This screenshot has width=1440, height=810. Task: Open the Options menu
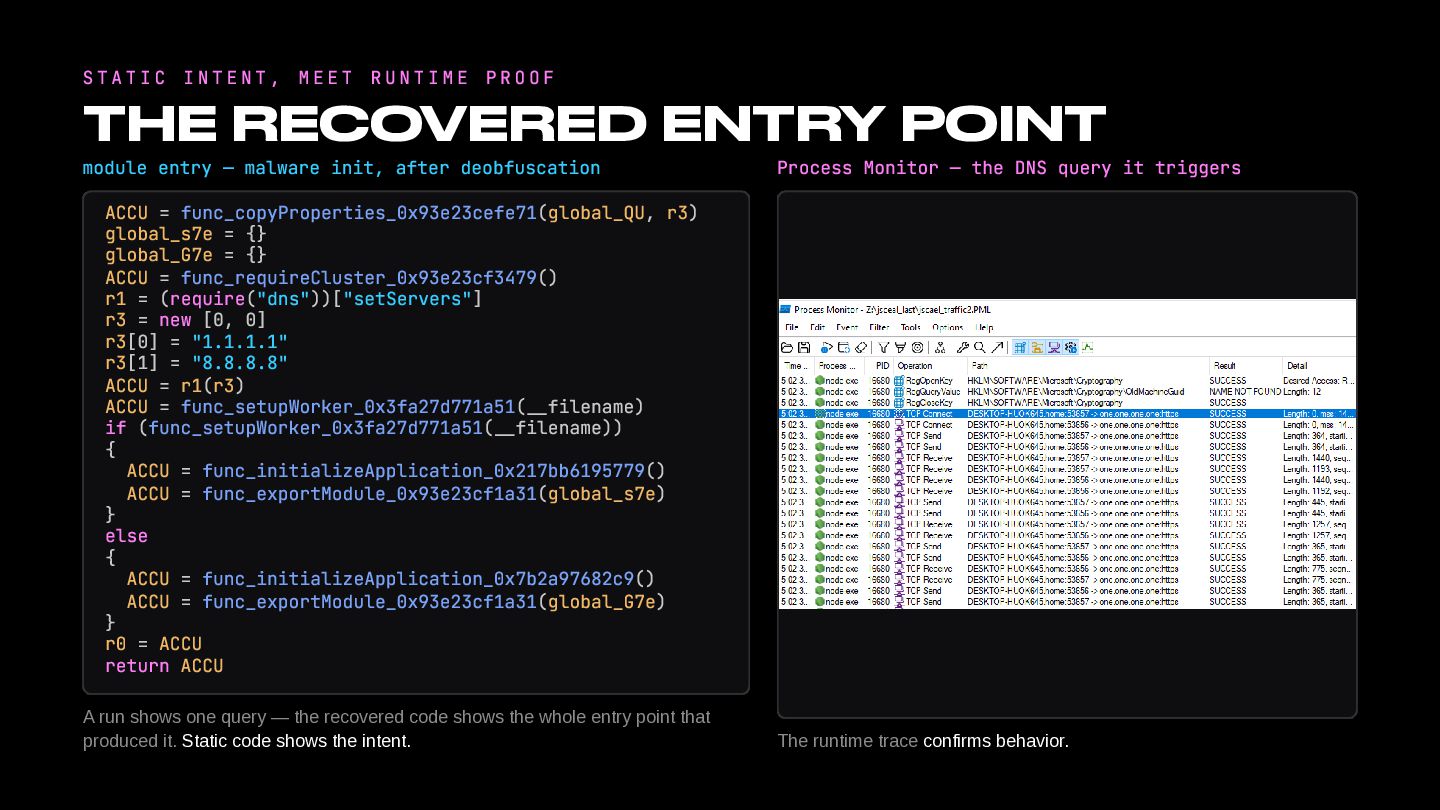(948, 327)
